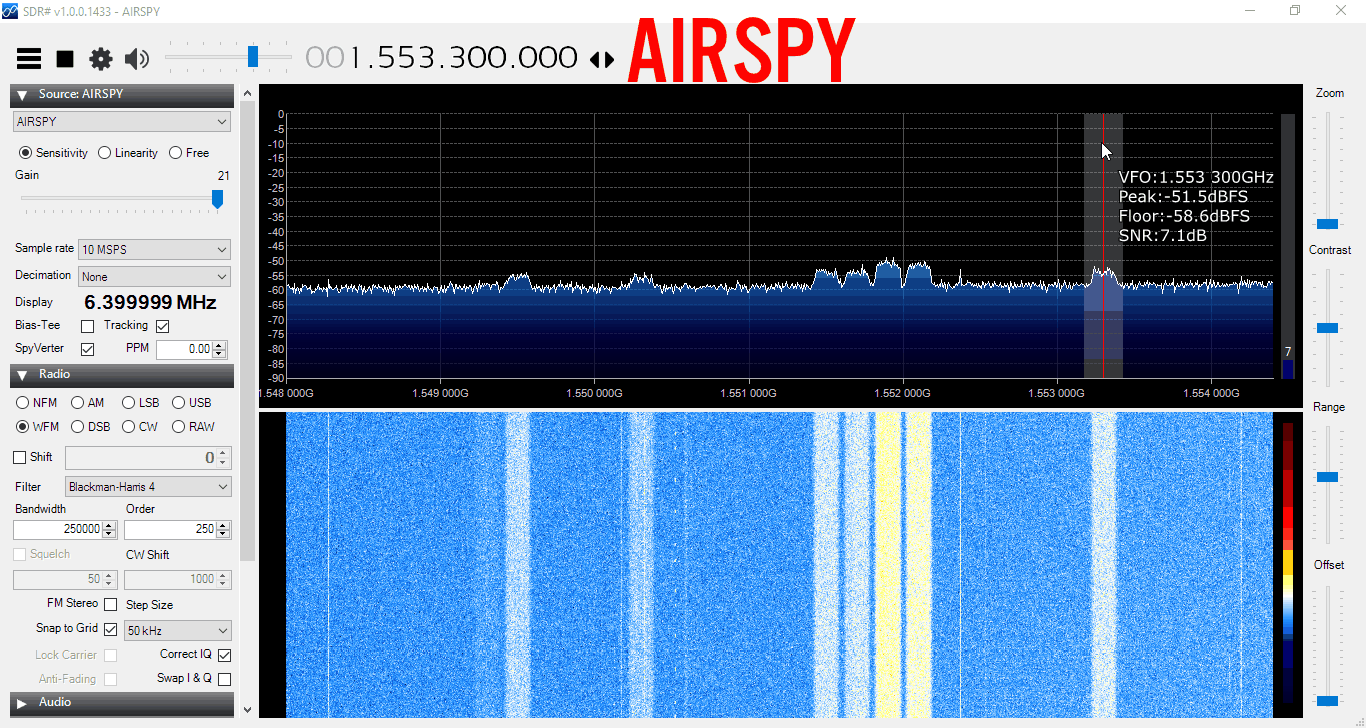Click the frequency tuning arrows icon
The height and width of the screenshot is (728, 1366).
(602, 60)
